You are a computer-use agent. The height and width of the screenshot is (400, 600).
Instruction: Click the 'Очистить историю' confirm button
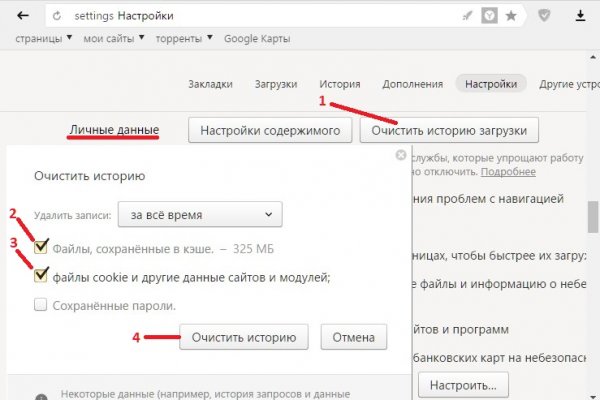tap(244, 337)
